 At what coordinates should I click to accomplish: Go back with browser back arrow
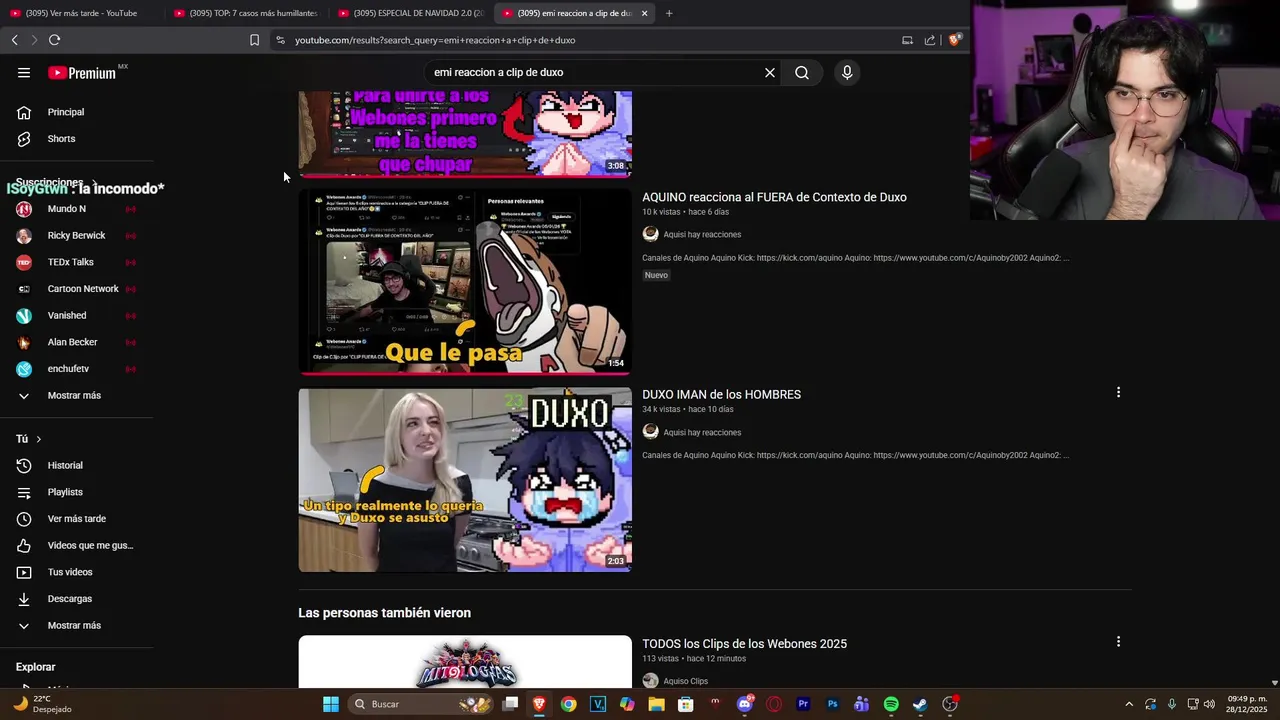tap(14, 40)
